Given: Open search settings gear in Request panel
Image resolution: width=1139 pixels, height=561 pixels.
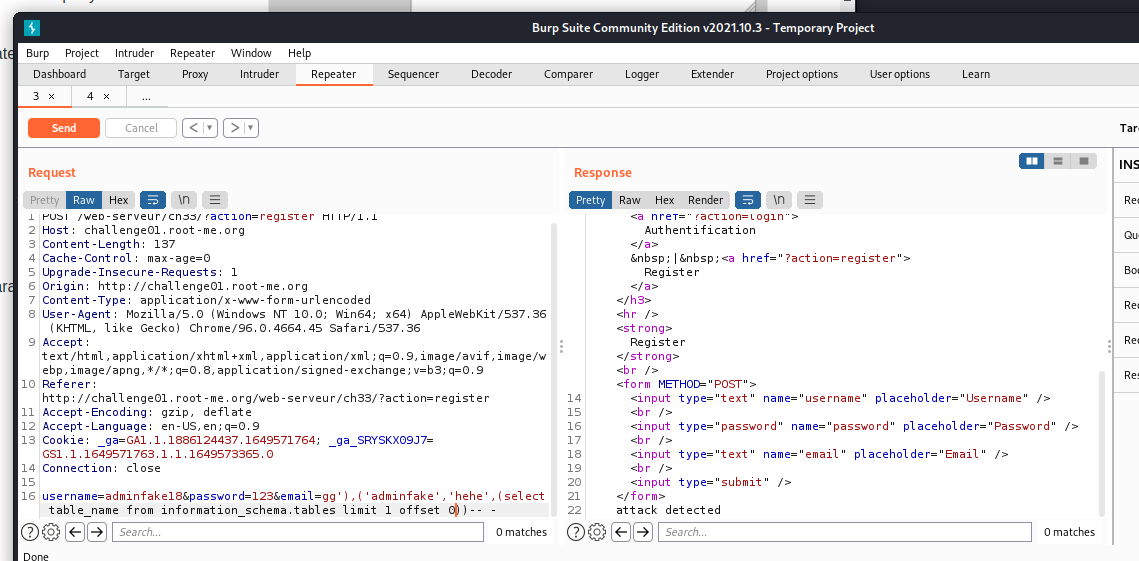Looking at the screenshot, I should (50, 532).
